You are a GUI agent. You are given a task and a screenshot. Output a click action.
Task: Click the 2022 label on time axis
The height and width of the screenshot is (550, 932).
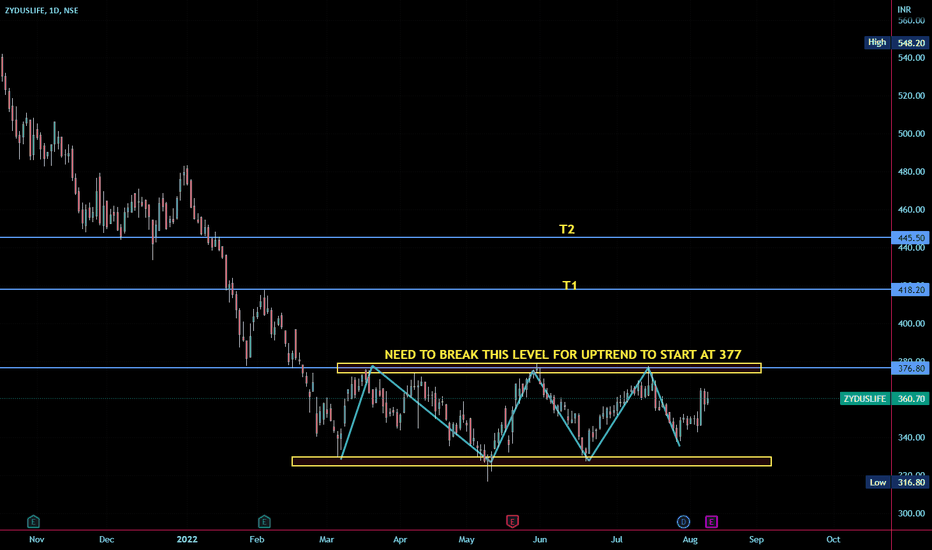coord(187,540)
